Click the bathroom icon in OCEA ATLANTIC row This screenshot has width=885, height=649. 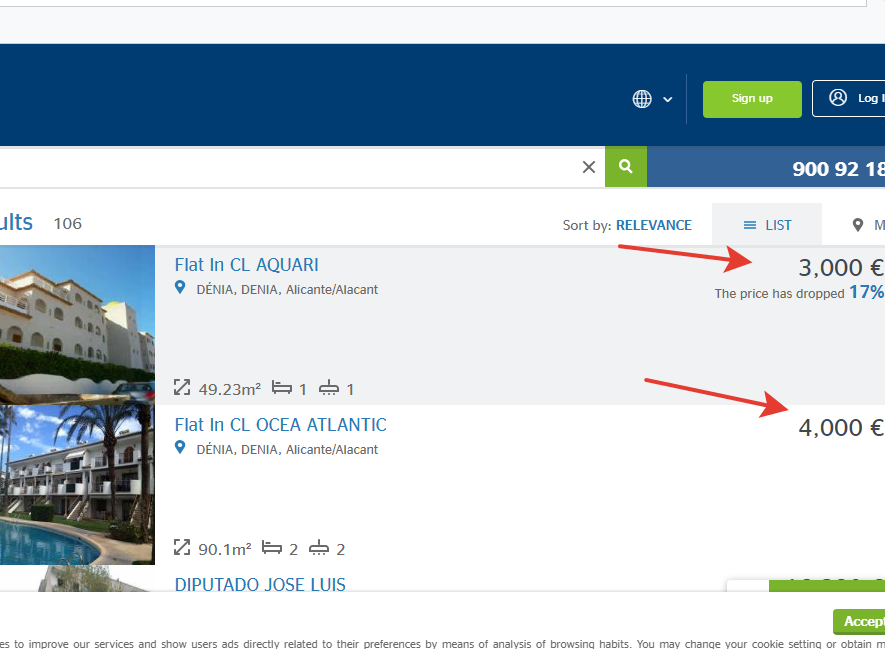(319, 548)
